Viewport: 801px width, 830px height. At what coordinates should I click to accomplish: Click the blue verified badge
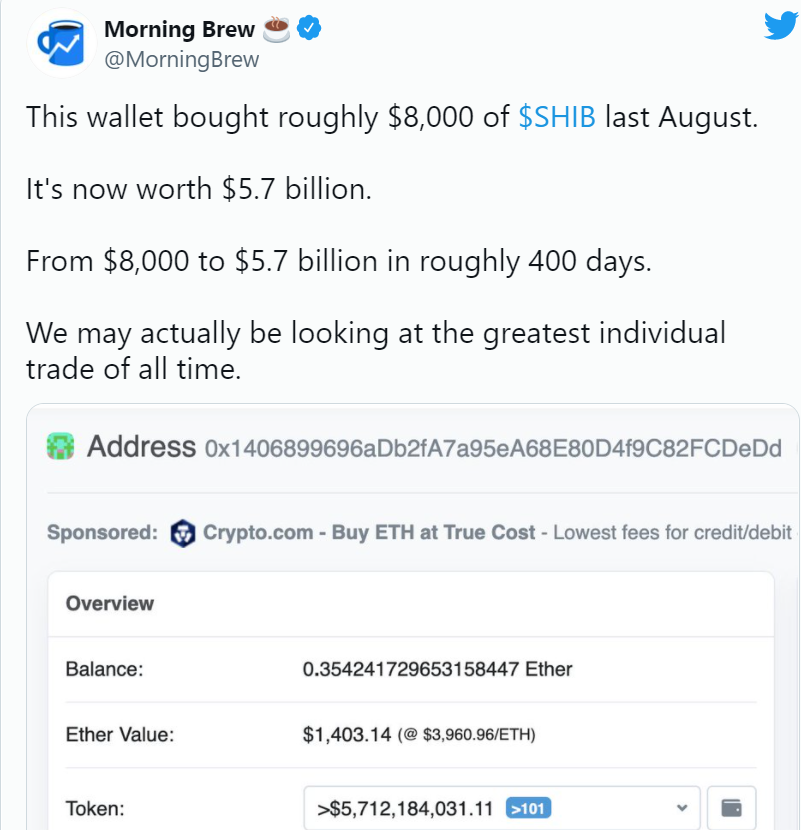point(309,28)
